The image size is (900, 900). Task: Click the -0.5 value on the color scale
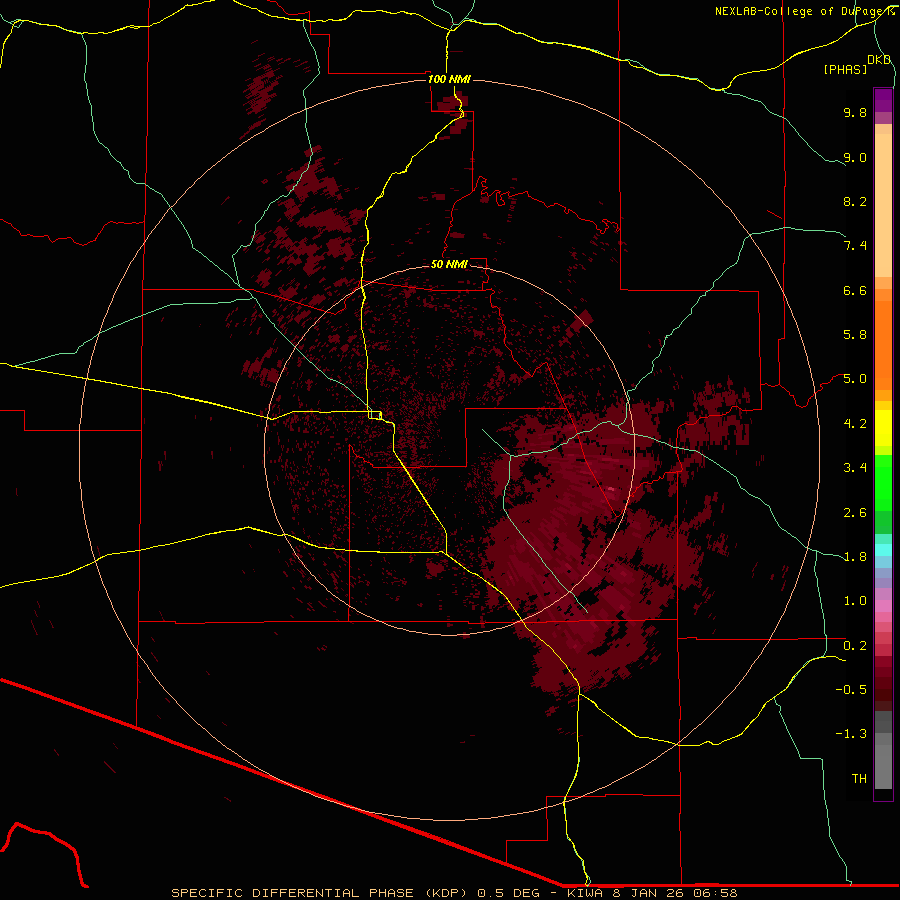(851, 690)
